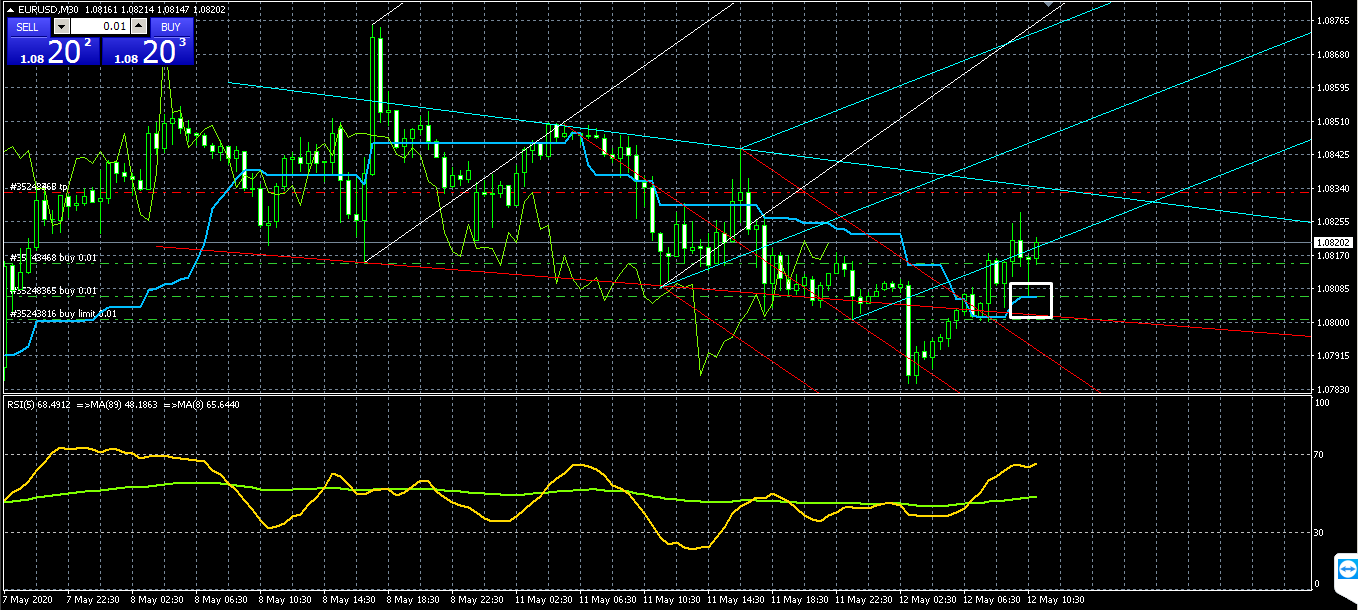Viewport: 1358px width, 610px height.
Task: Click the BUY button
Action: [x=171, y=27]
